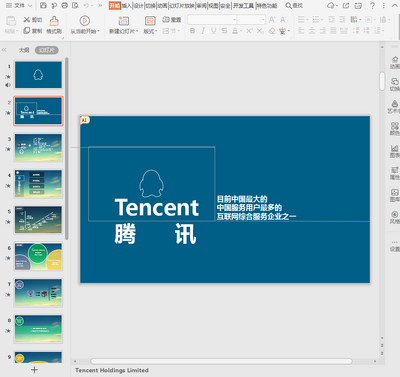Click the Share icon in title bar

[346, 5]
